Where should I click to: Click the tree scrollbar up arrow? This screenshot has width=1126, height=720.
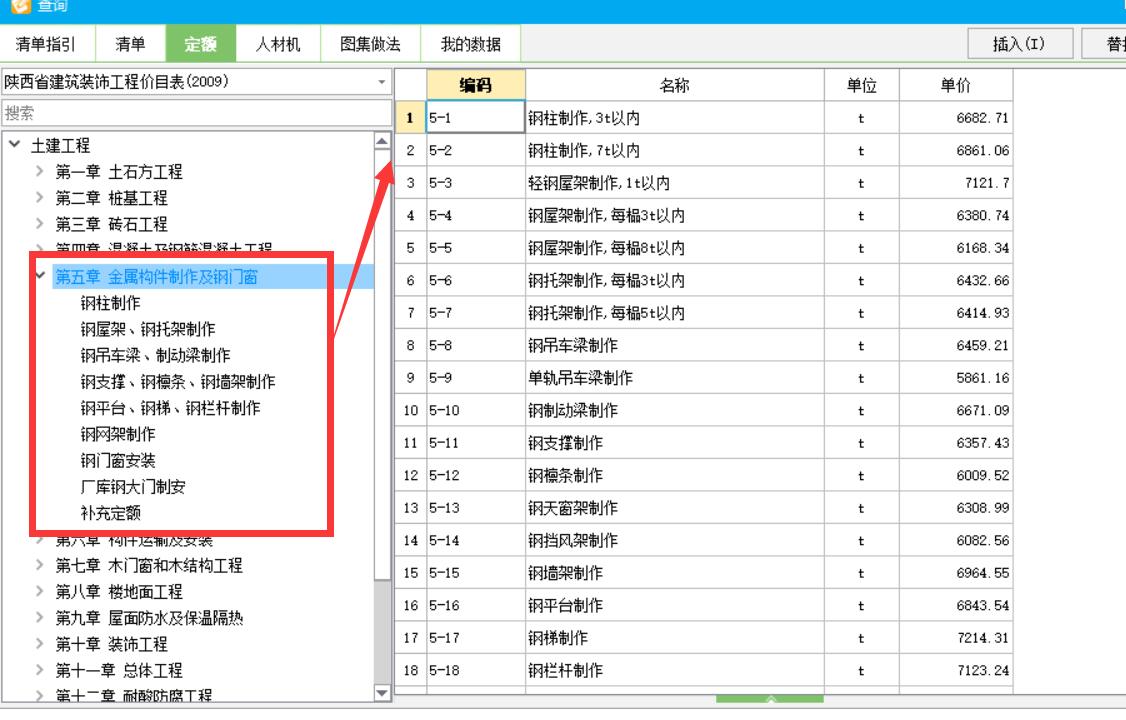click(382, 141)
